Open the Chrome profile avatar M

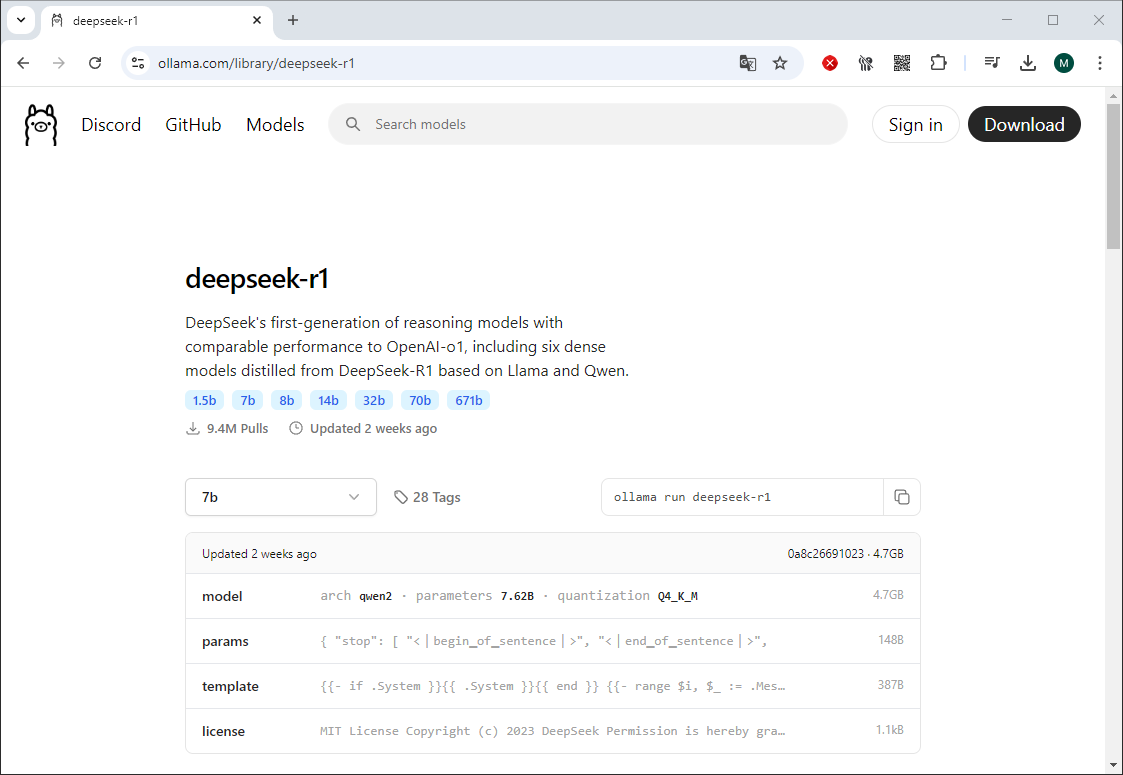click(1064, 63)
